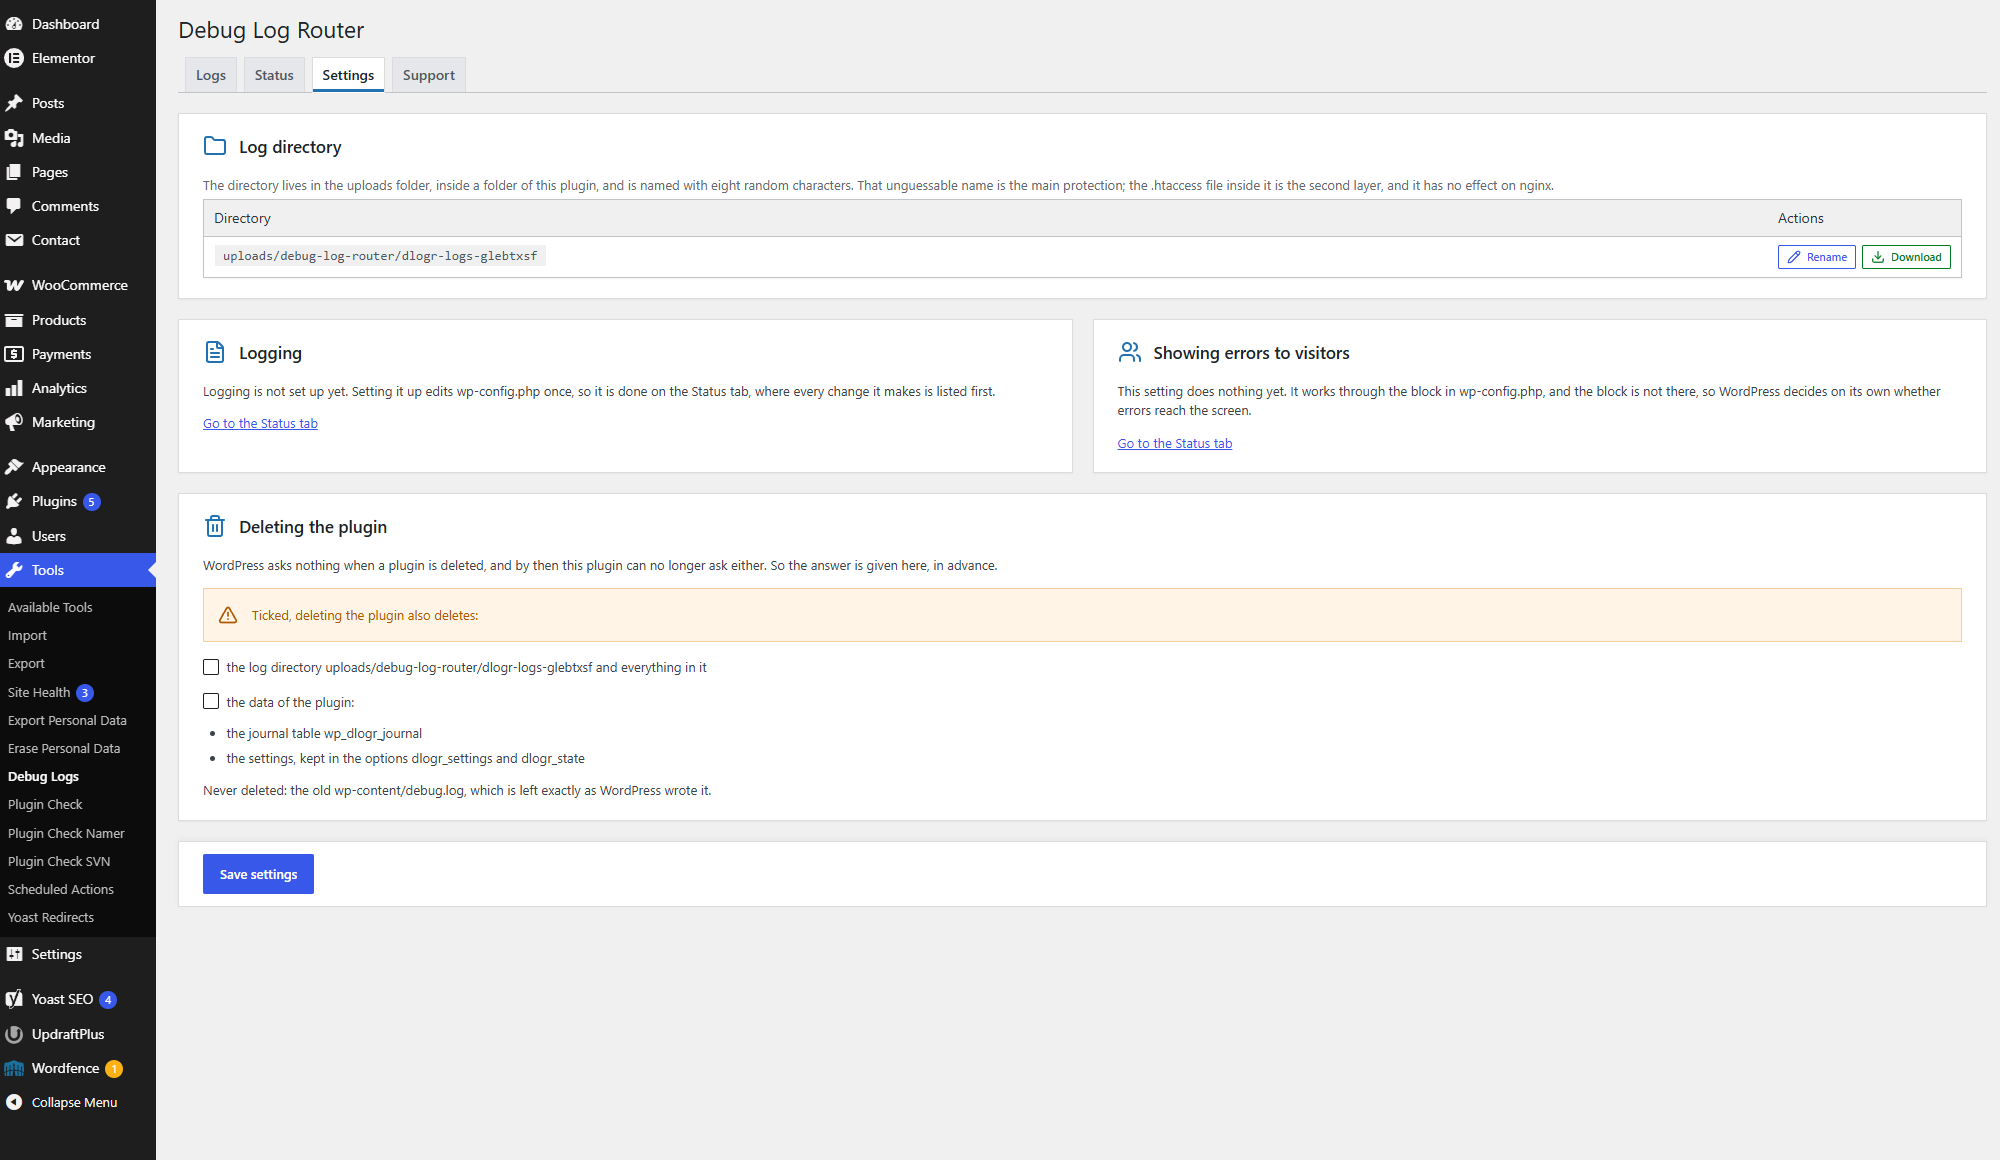Click the 'Never deleted' note line

(x=457, y=790)
